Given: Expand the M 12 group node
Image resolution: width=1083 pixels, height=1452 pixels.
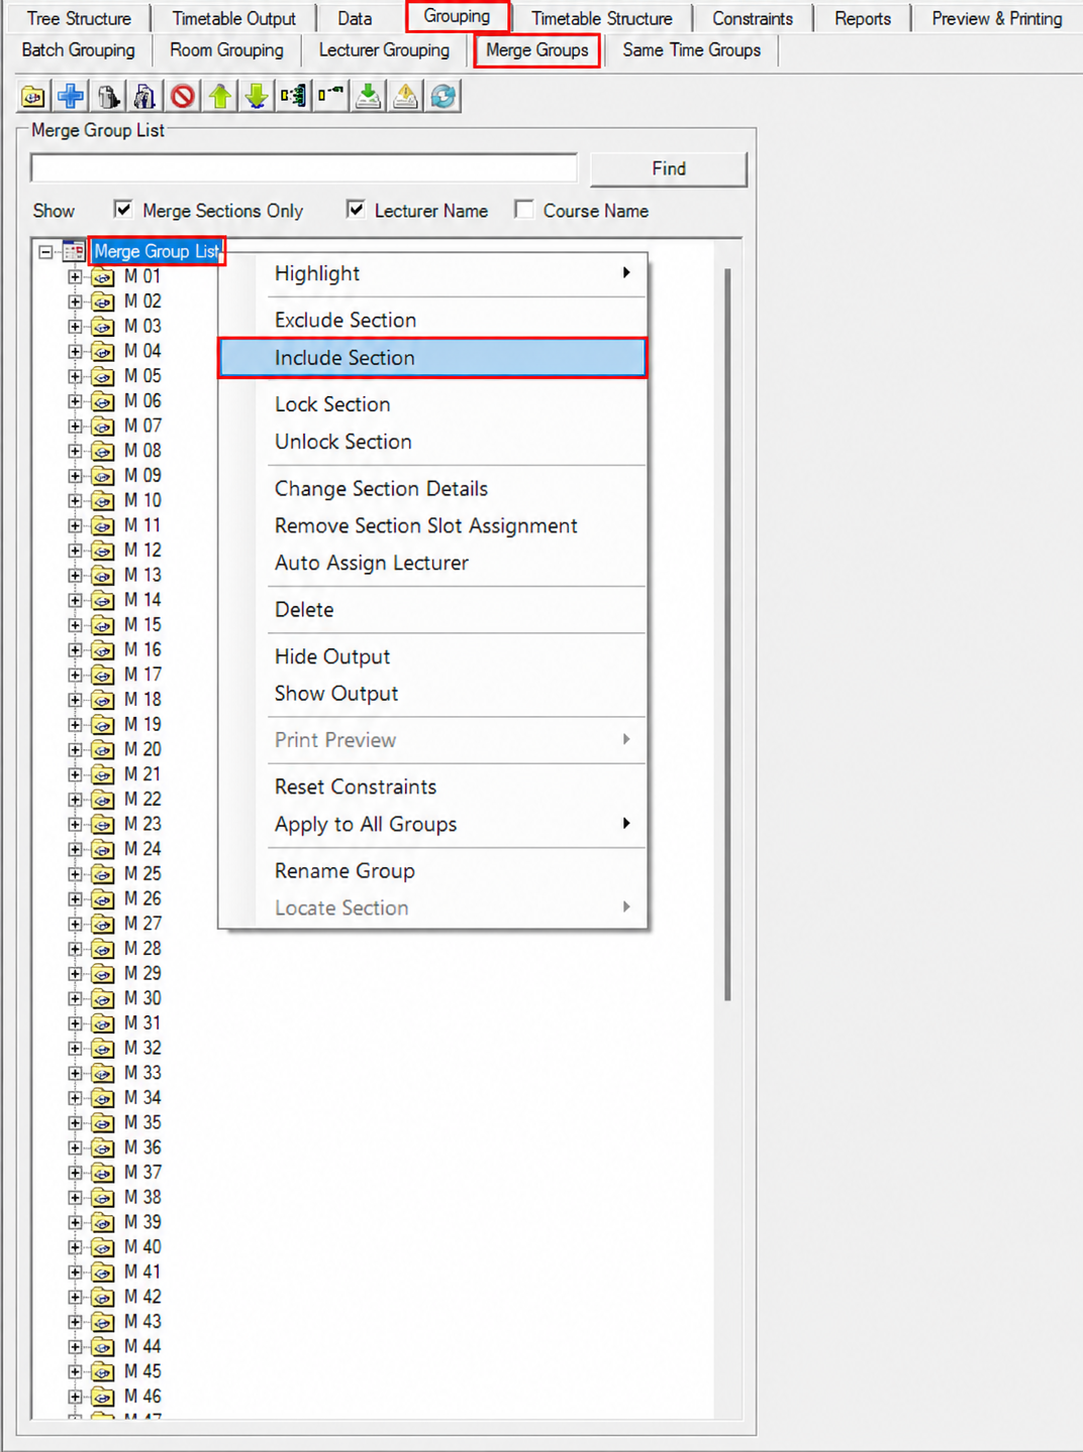Looking at the screenshot, I should tap(75, 551).
